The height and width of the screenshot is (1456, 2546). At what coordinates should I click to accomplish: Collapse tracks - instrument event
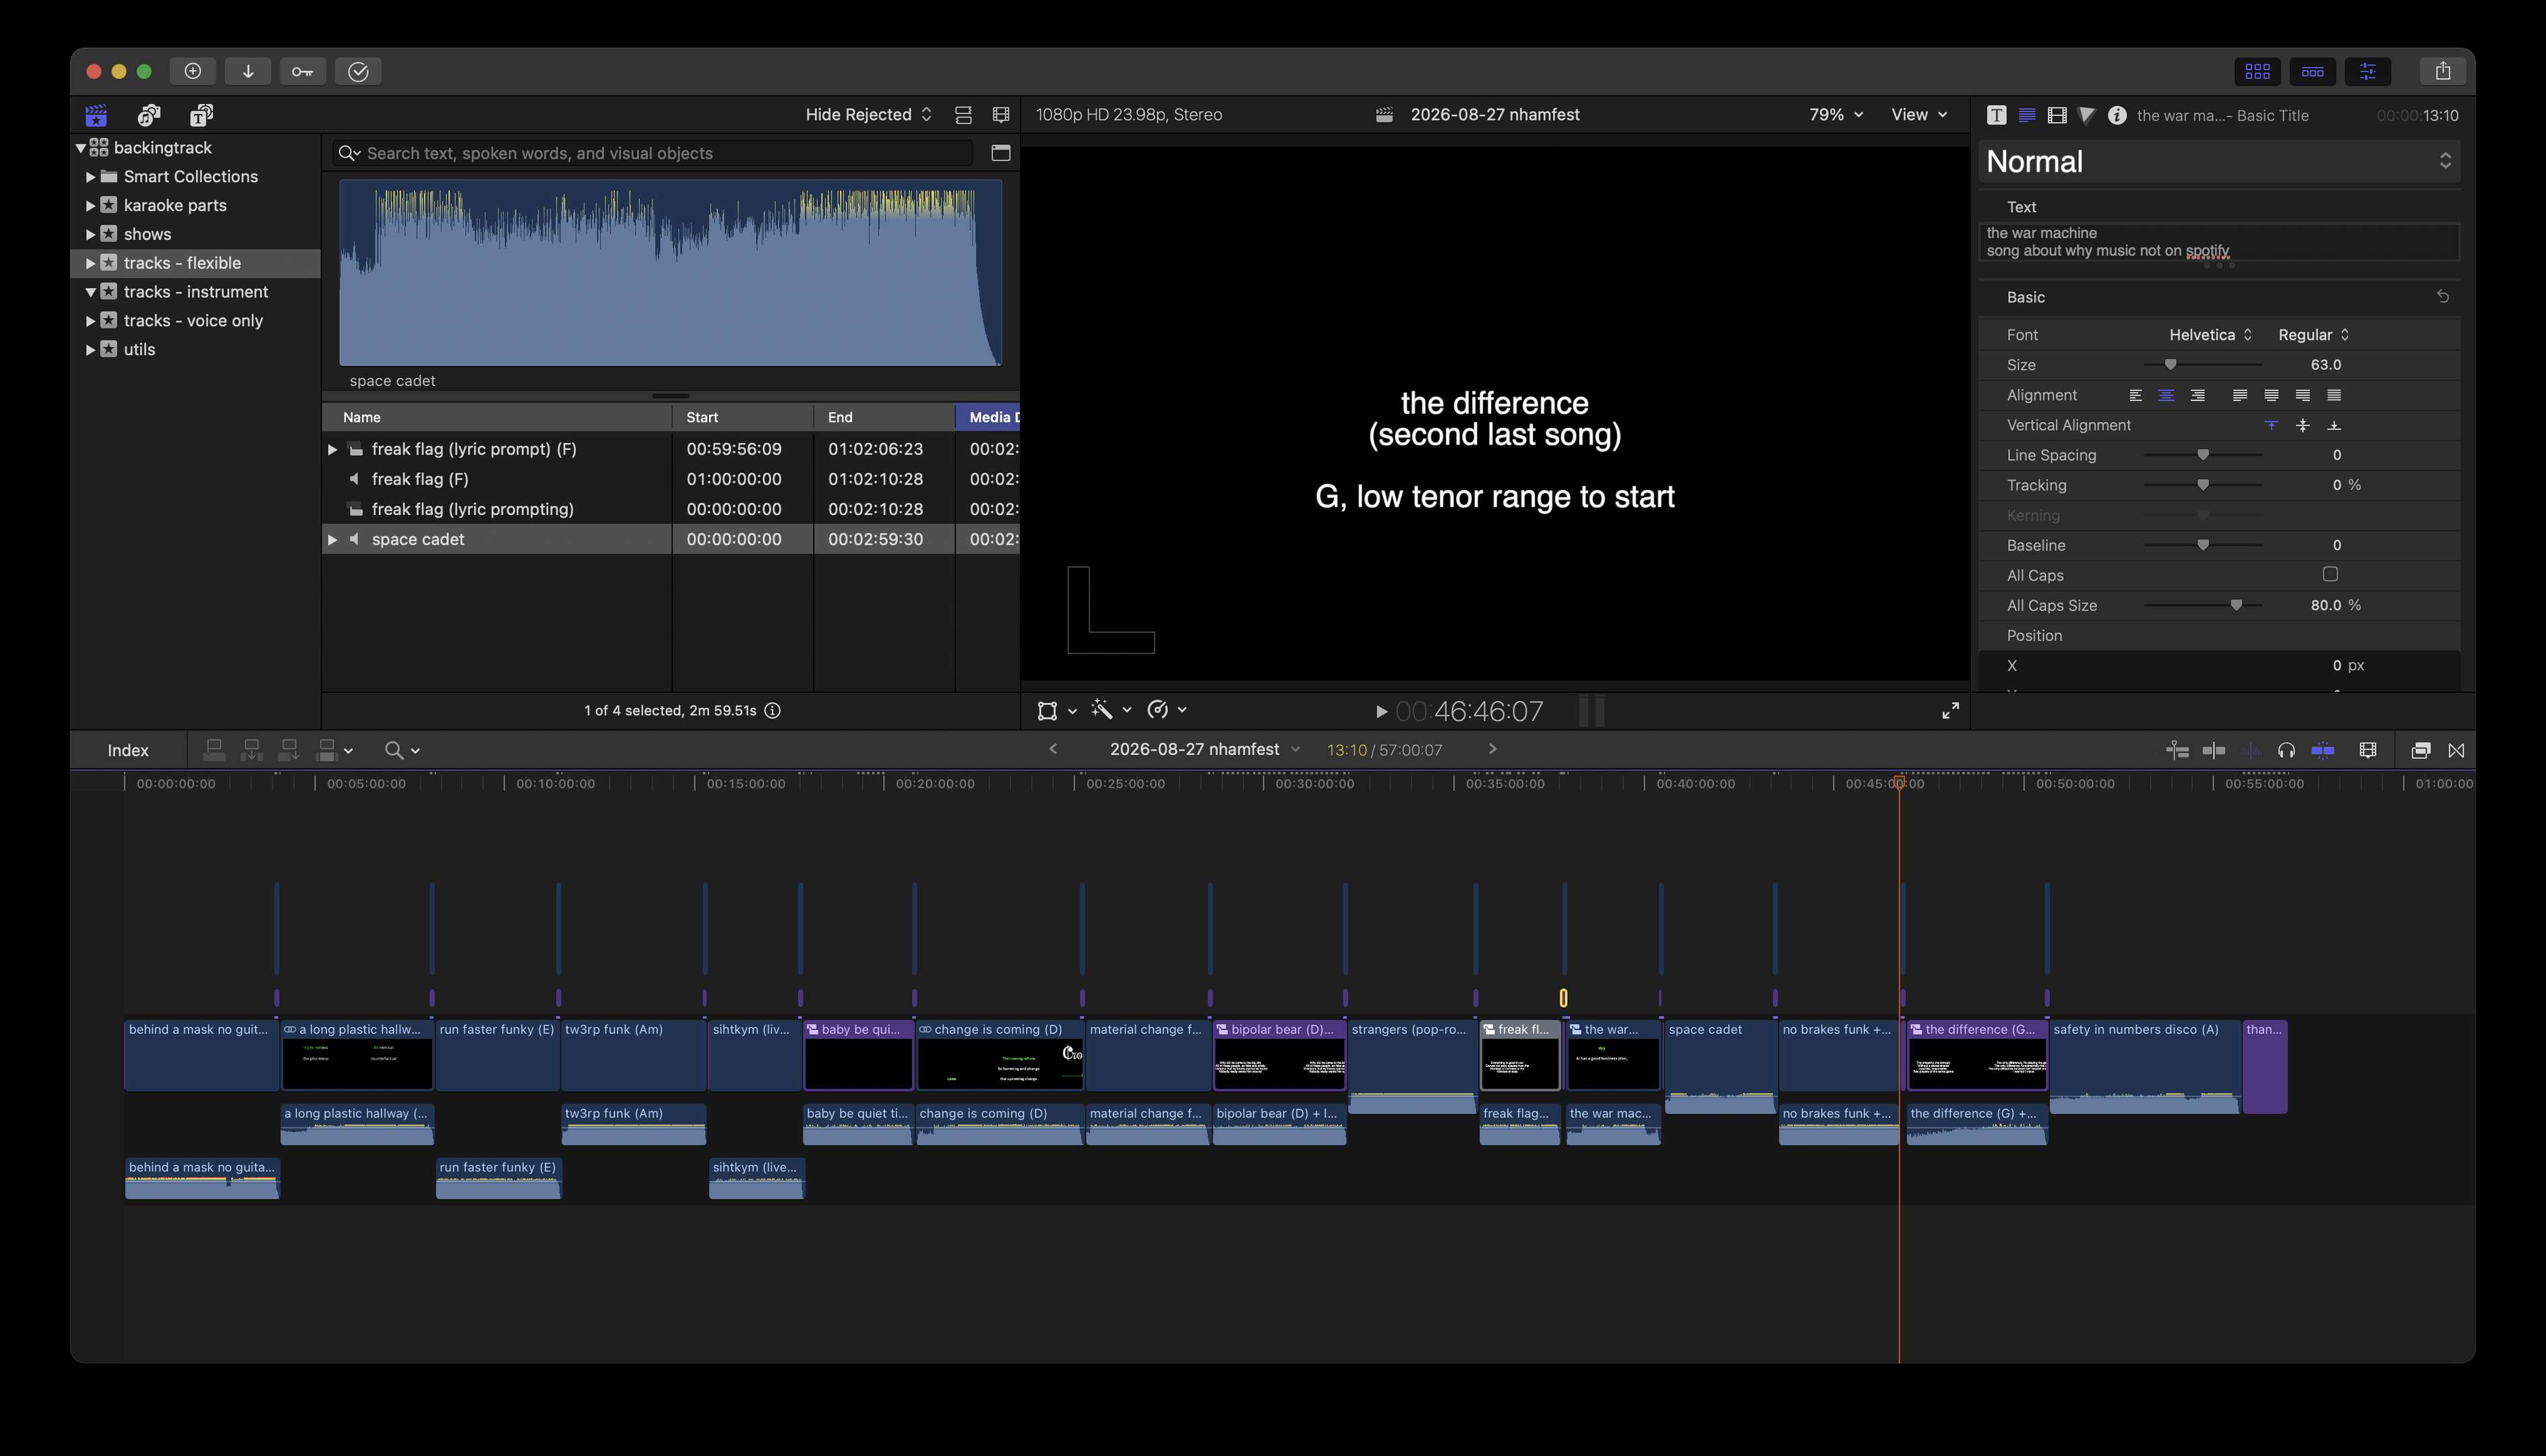tap(90, 292)
